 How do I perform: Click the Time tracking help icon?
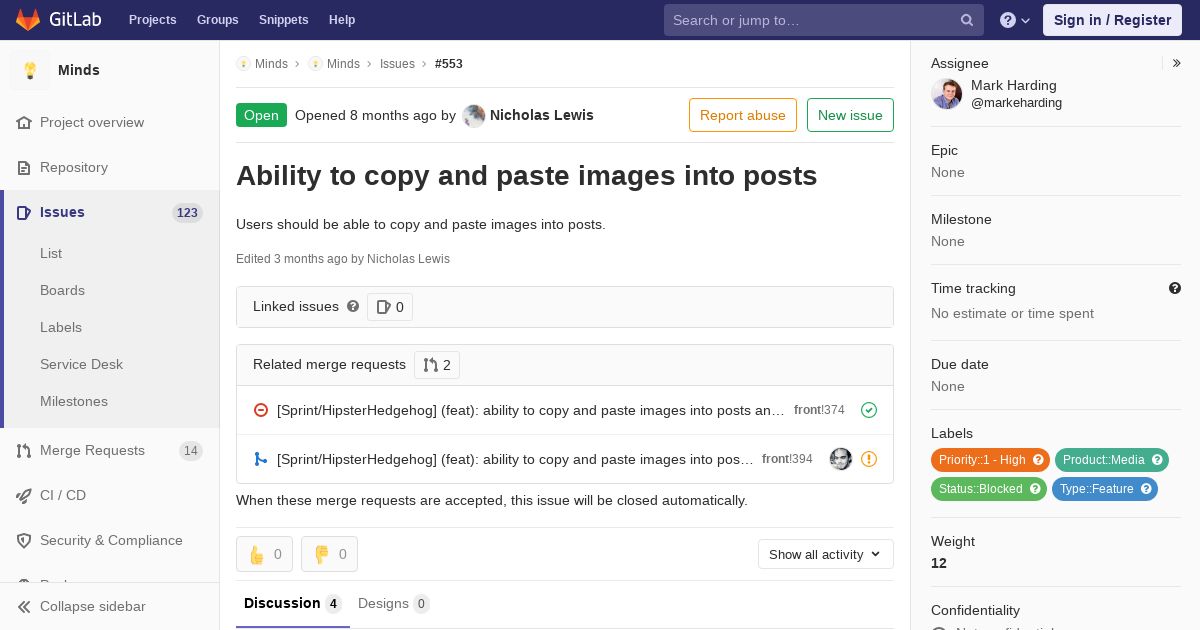[1175, 288]
